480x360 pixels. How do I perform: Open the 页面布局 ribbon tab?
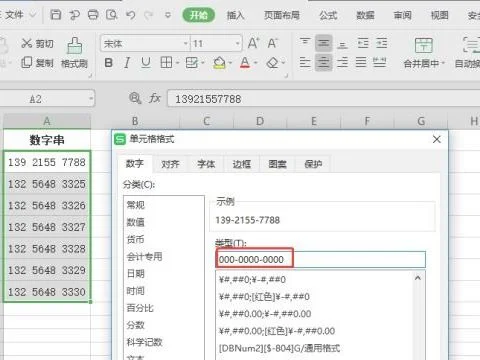(282, 15)
